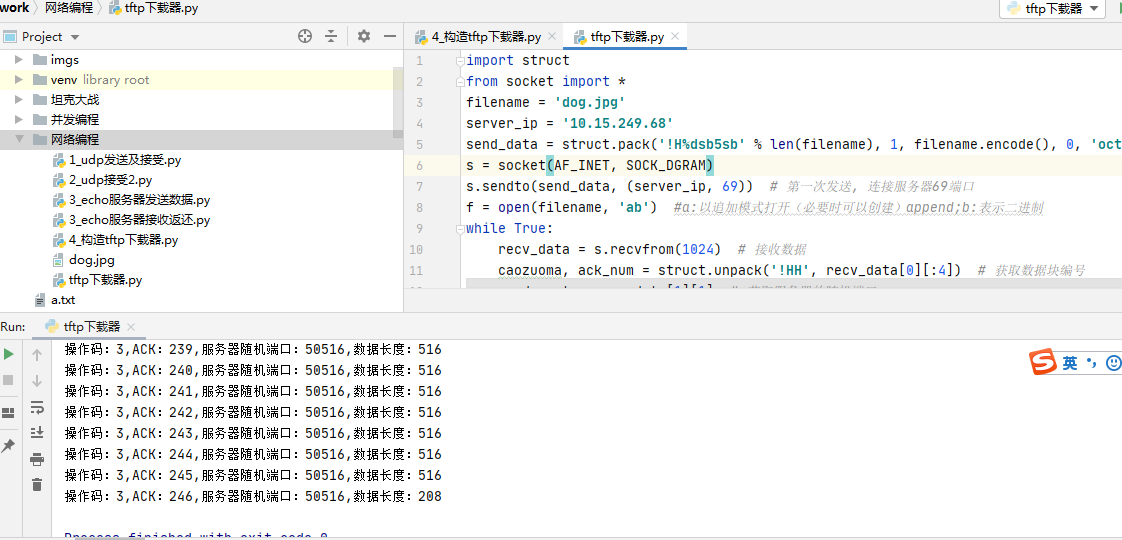The width and height of the screenshot is (1122, 540).
Task: Fold the while True block at line 9
Action: click(x=461, y=229)
